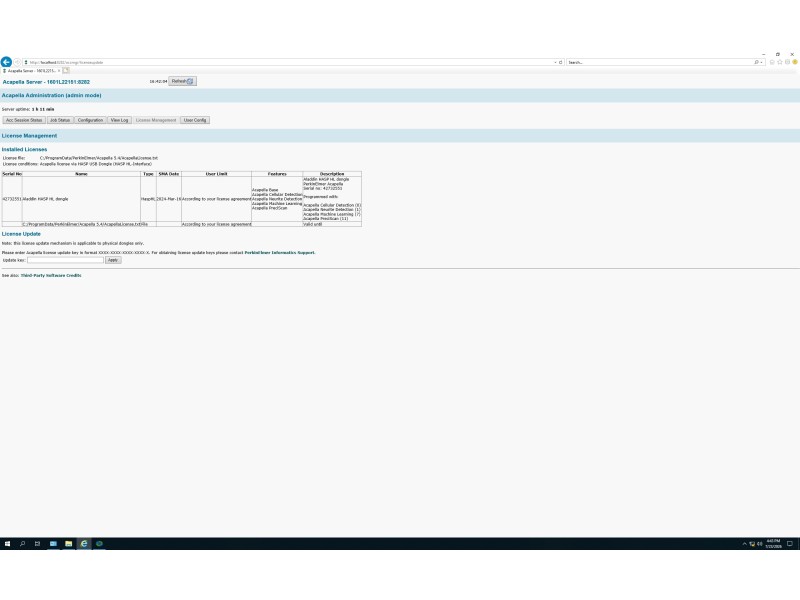Open Internet Explorer Home icon
800x600 pixels.
(x=772, y=62)
